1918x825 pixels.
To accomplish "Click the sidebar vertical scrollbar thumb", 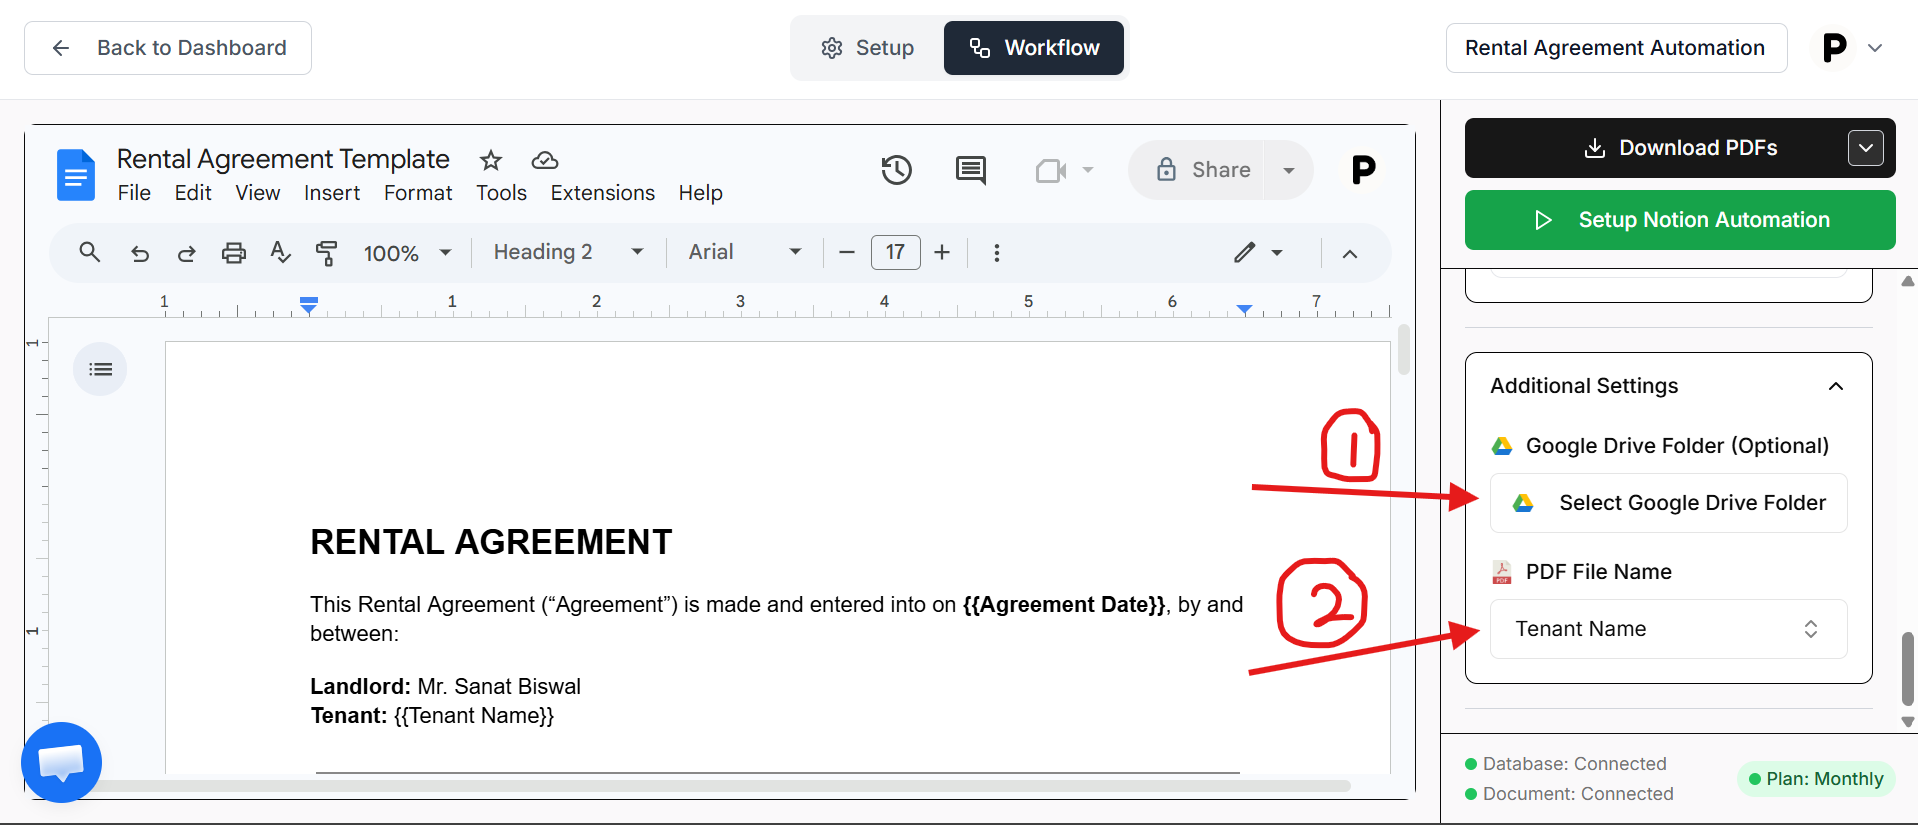I will 1907,668.
